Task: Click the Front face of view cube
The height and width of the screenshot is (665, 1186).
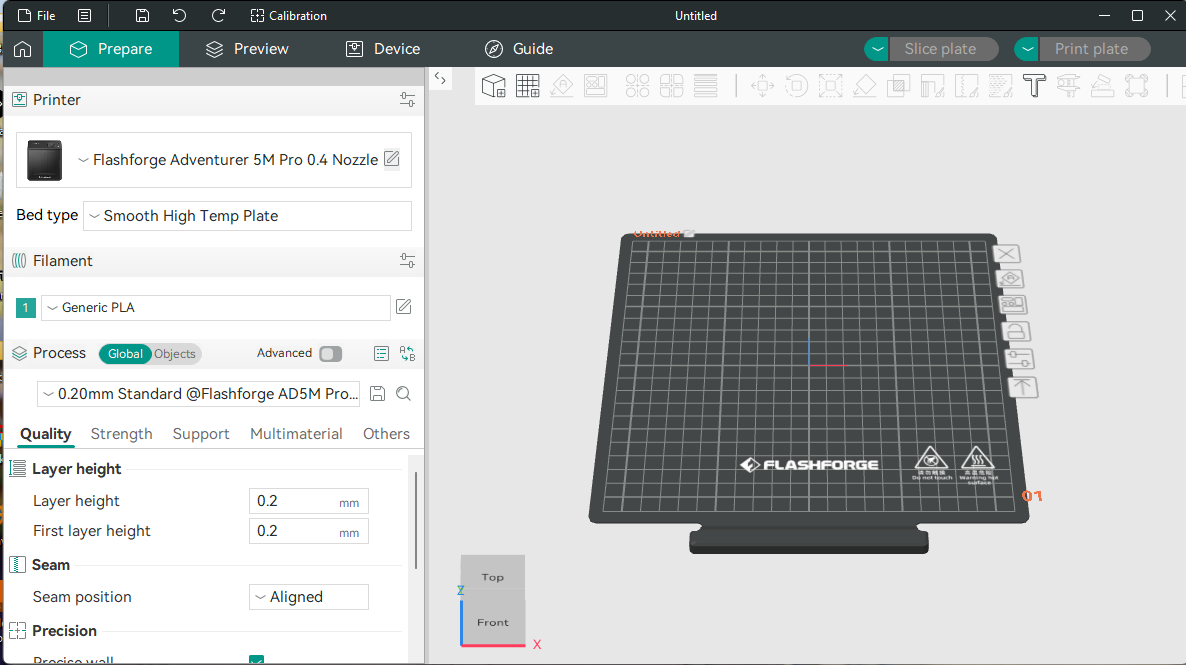Action: (492, 622)
